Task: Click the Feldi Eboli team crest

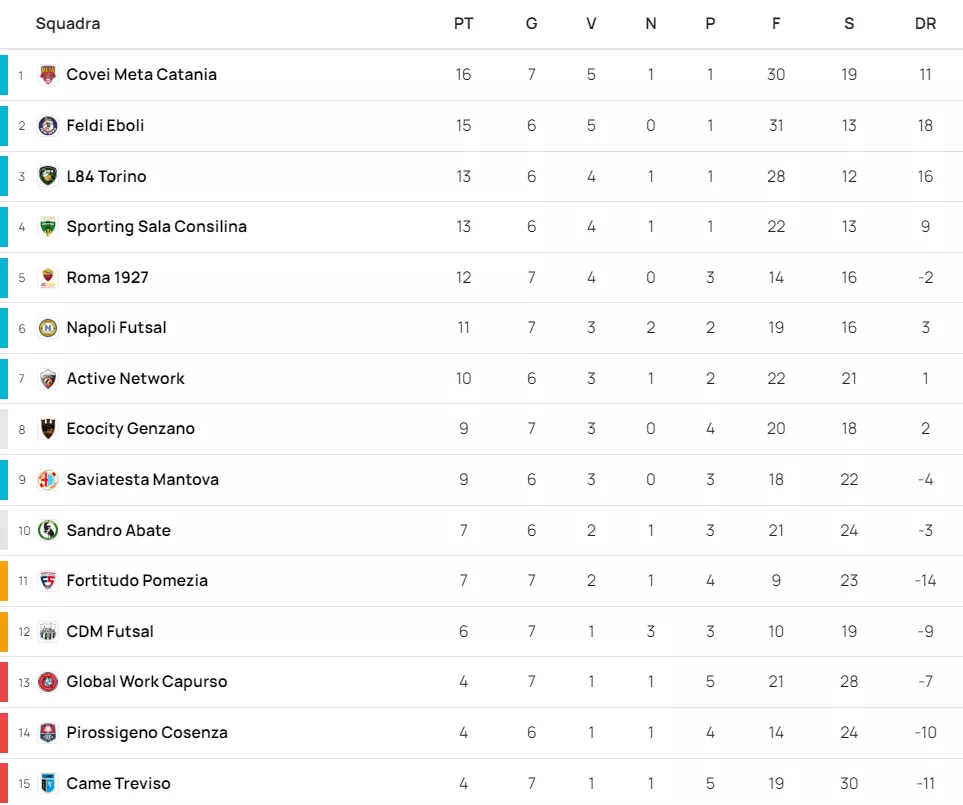Action: click(48, 126)
